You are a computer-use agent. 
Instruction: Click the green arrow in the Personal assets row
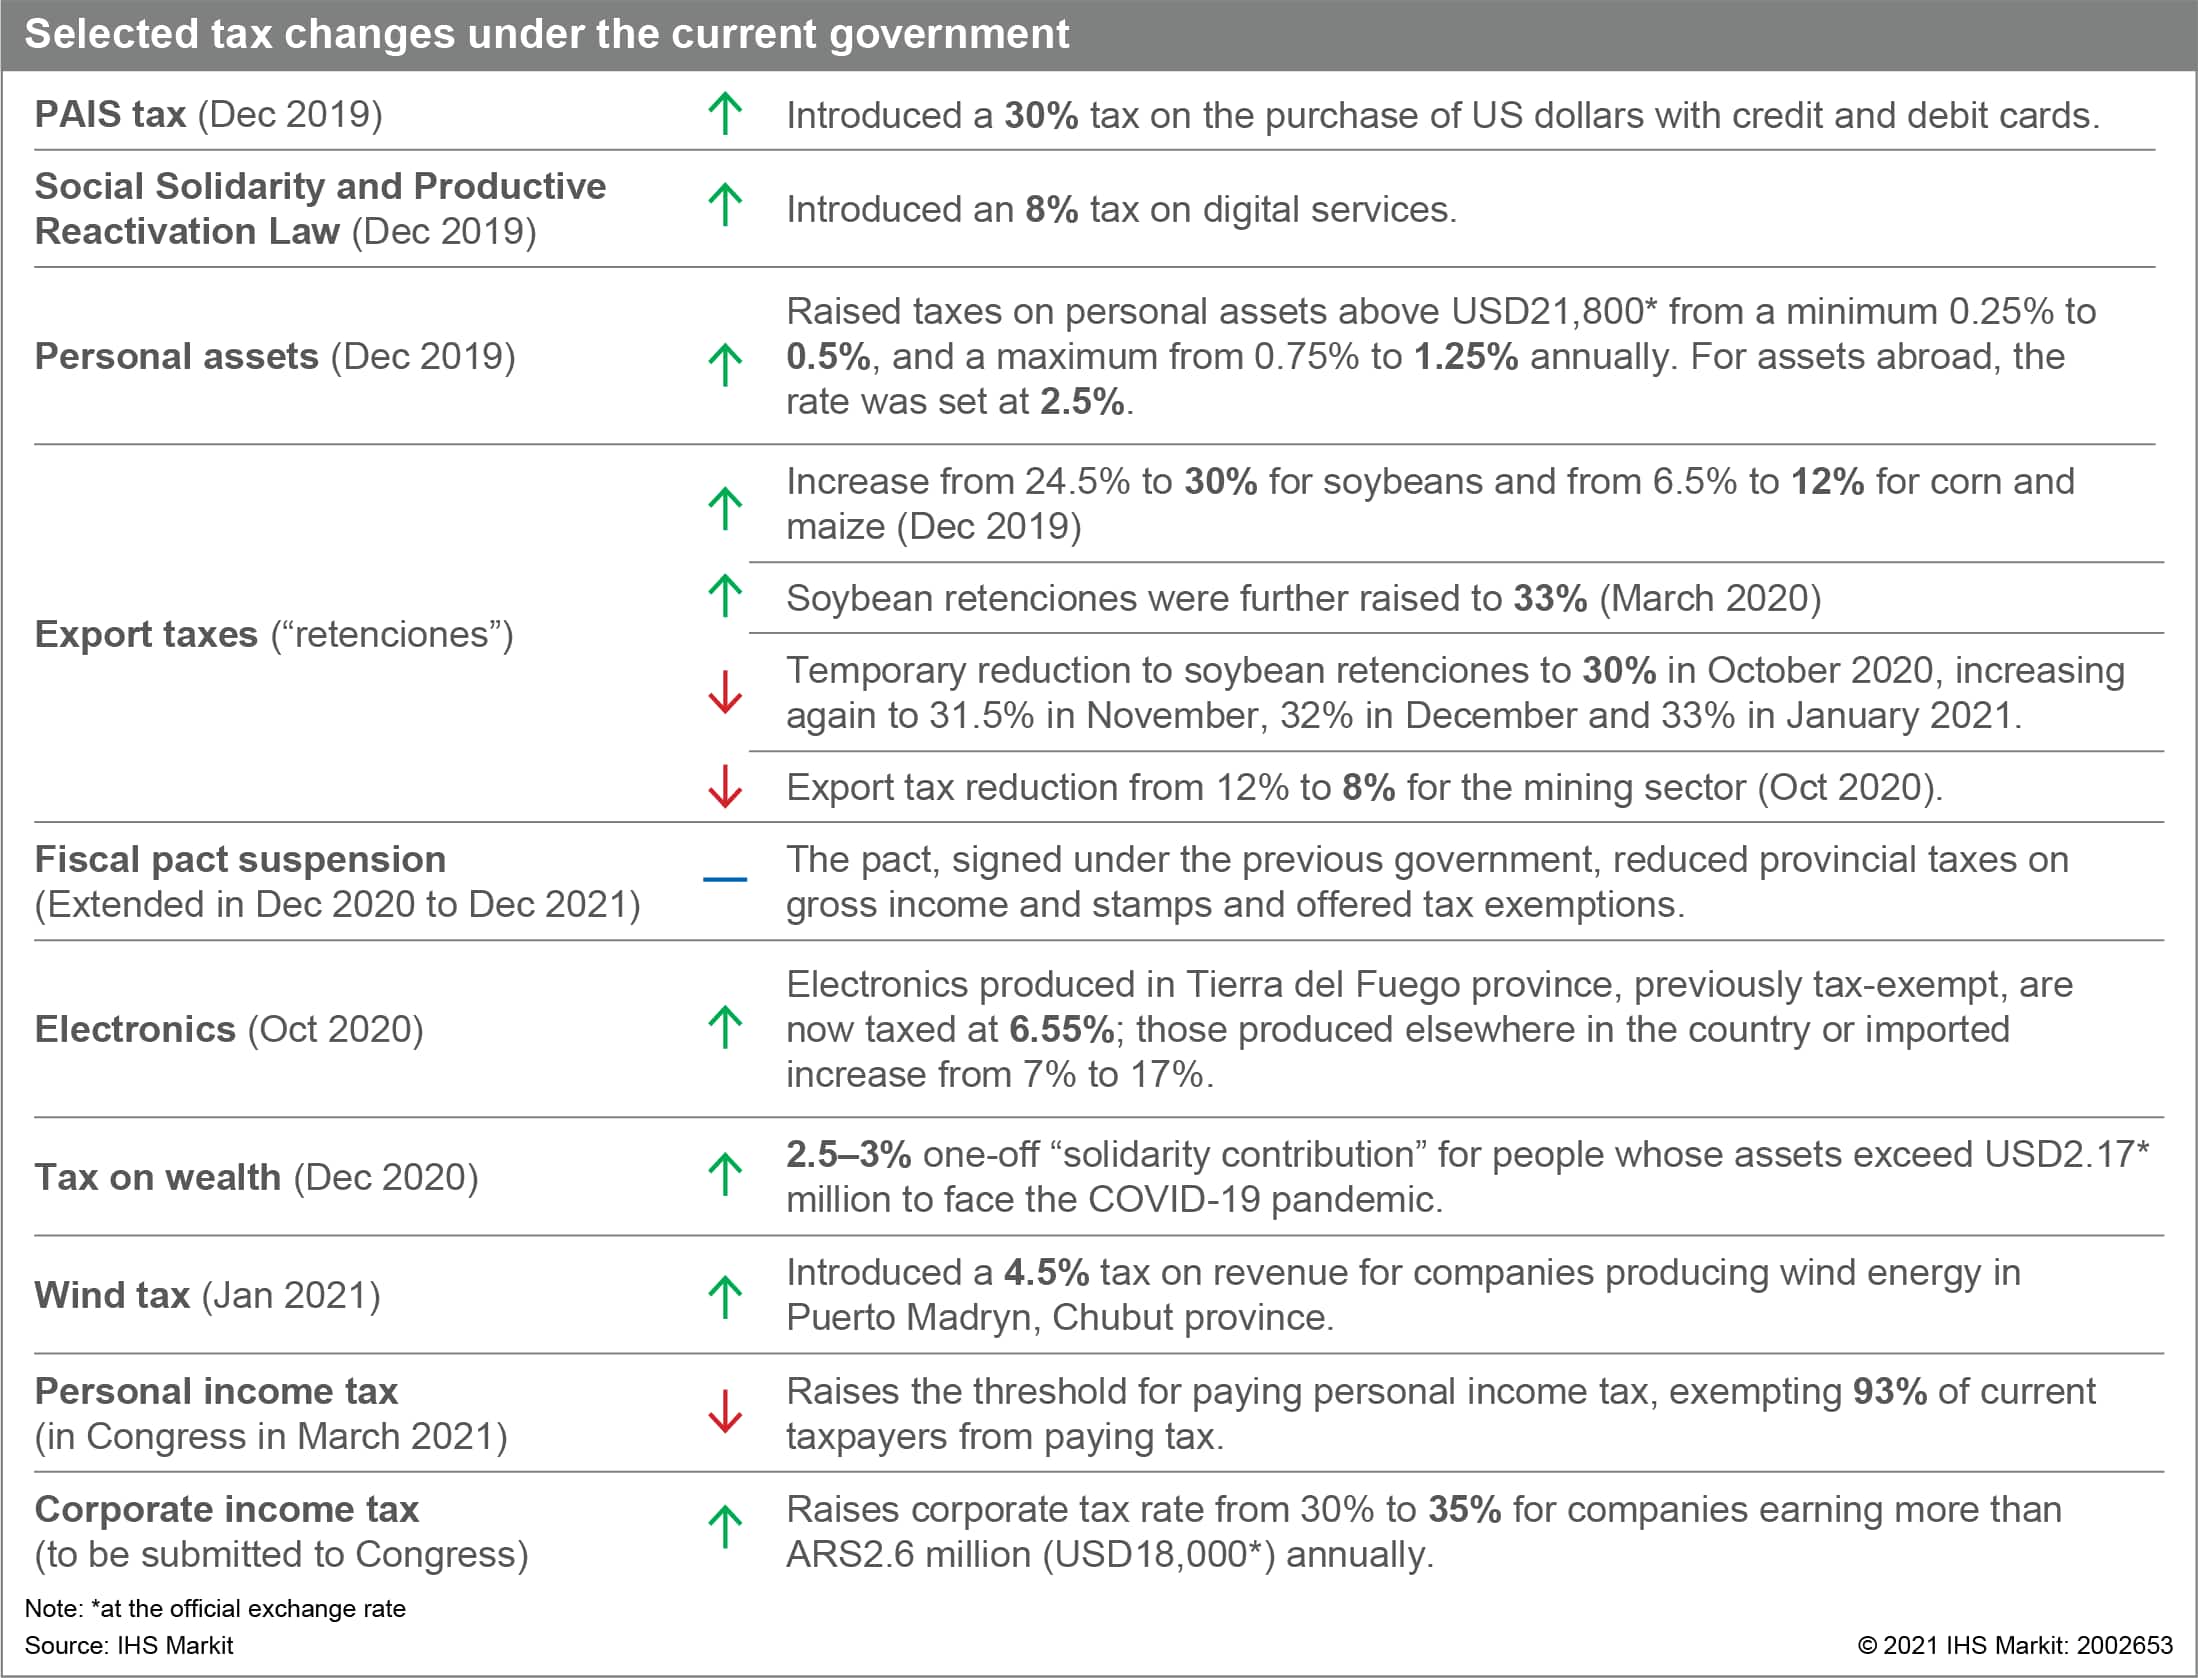725,365
